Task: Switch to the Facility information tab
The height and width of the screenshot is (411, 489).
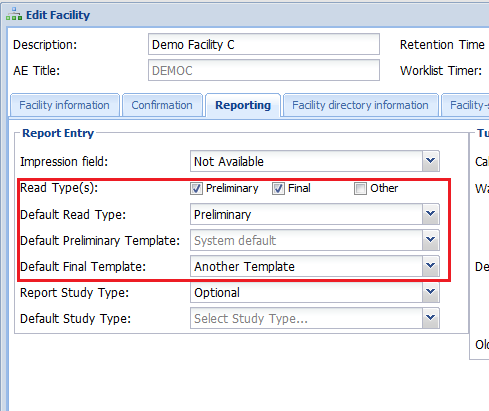Action: click(65, 105)
